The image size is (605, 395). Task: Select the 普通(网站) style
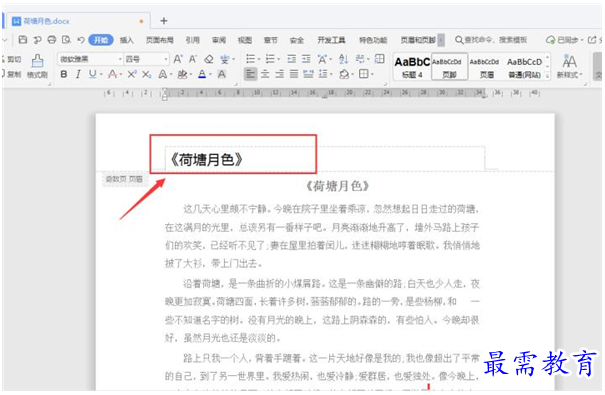pos(524,67)
